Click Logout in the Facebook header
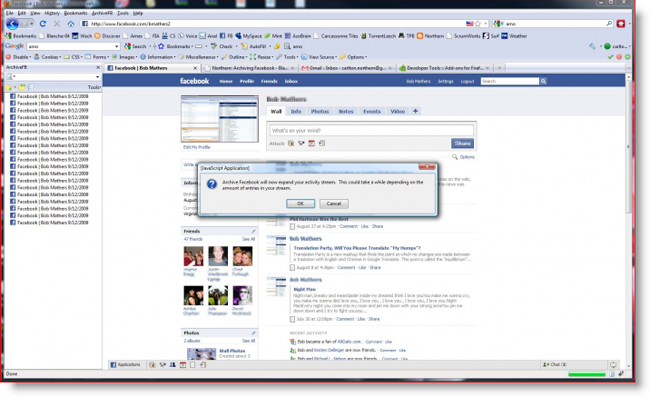 tap(467, 81)
